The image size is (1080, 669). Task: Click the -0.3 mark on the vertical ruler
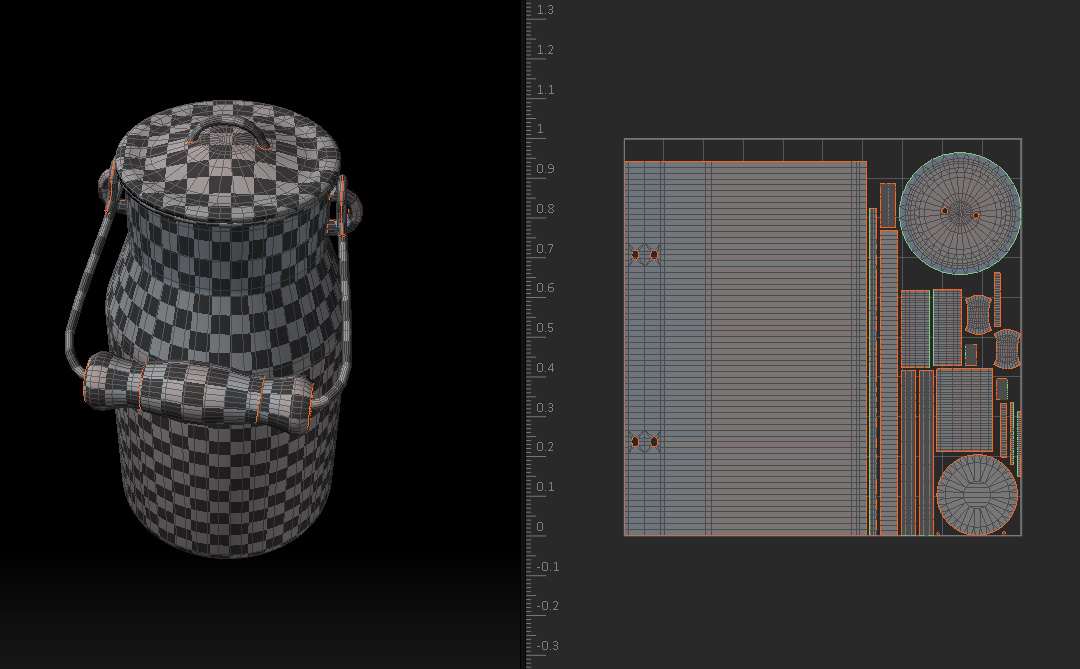[x=548, y=646]
